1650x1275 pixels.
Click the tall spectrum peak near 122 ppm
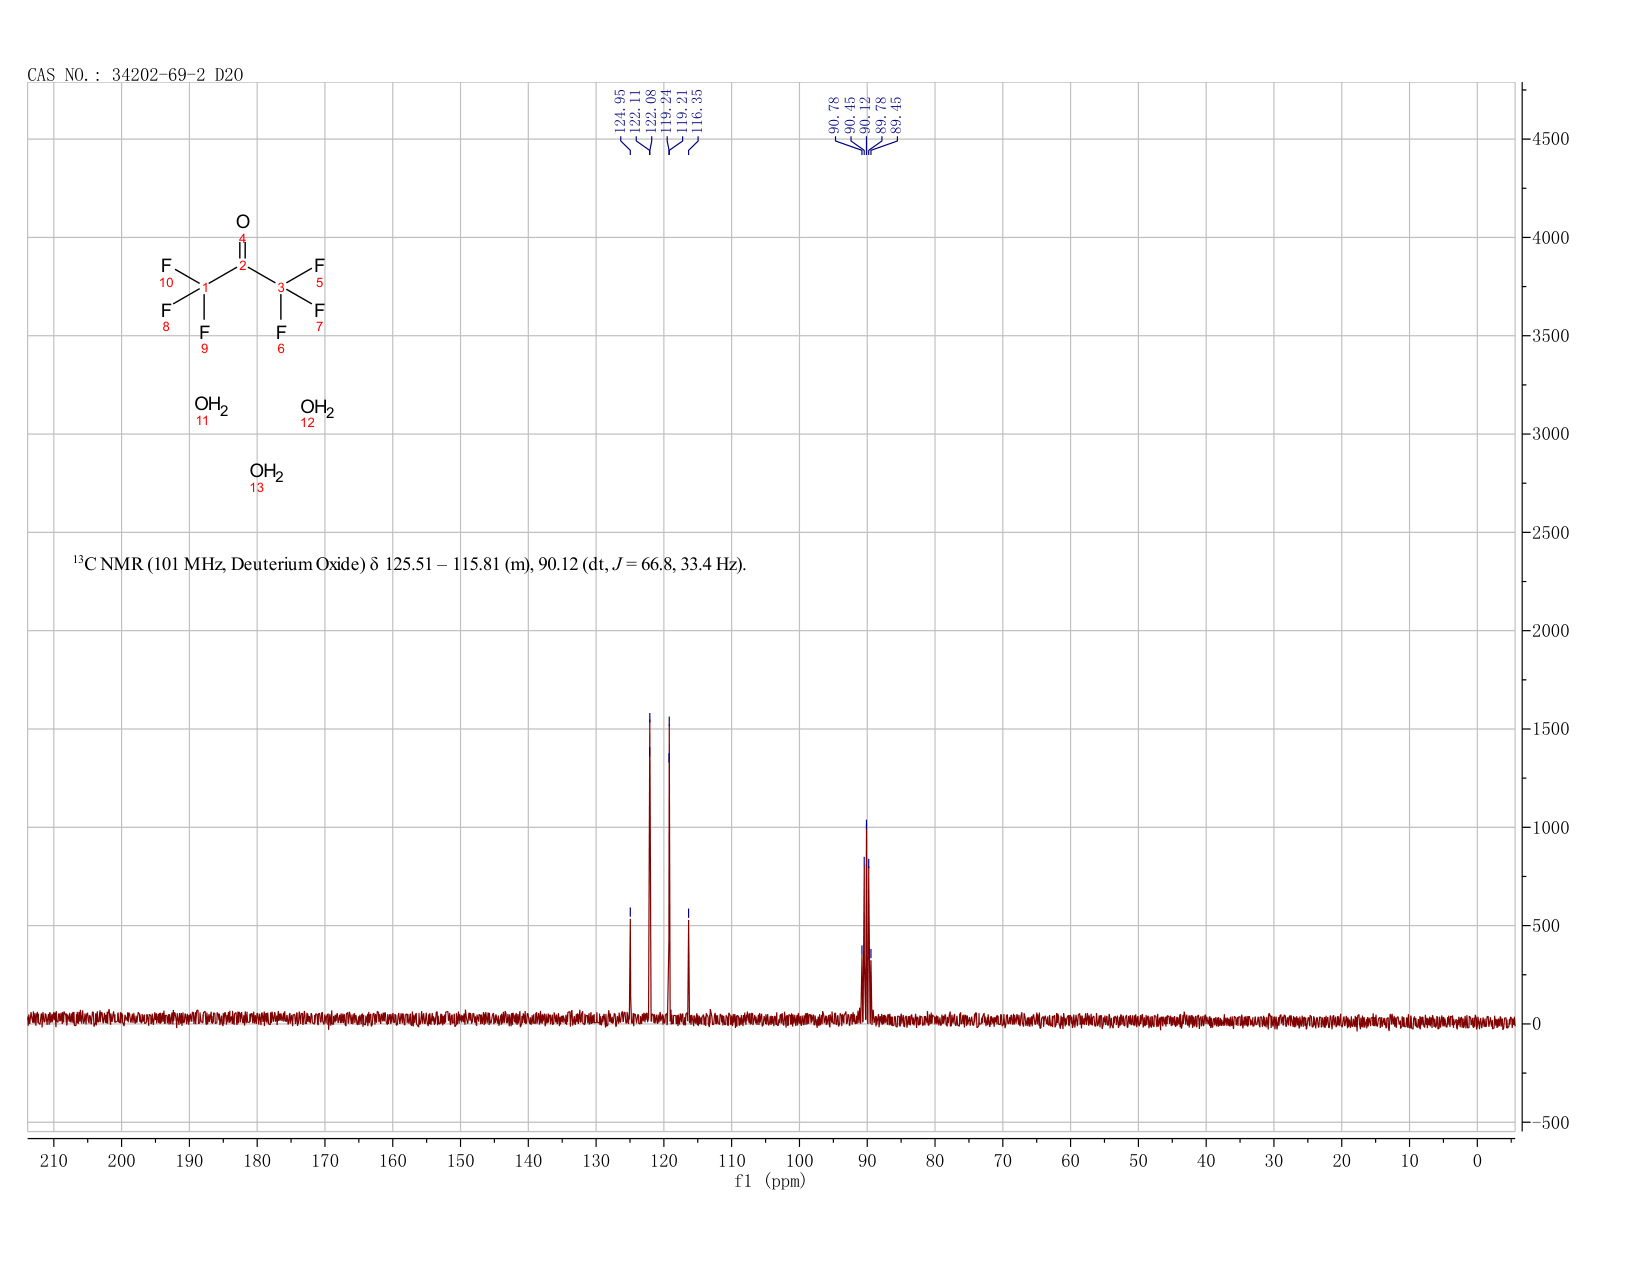[650, 870]
